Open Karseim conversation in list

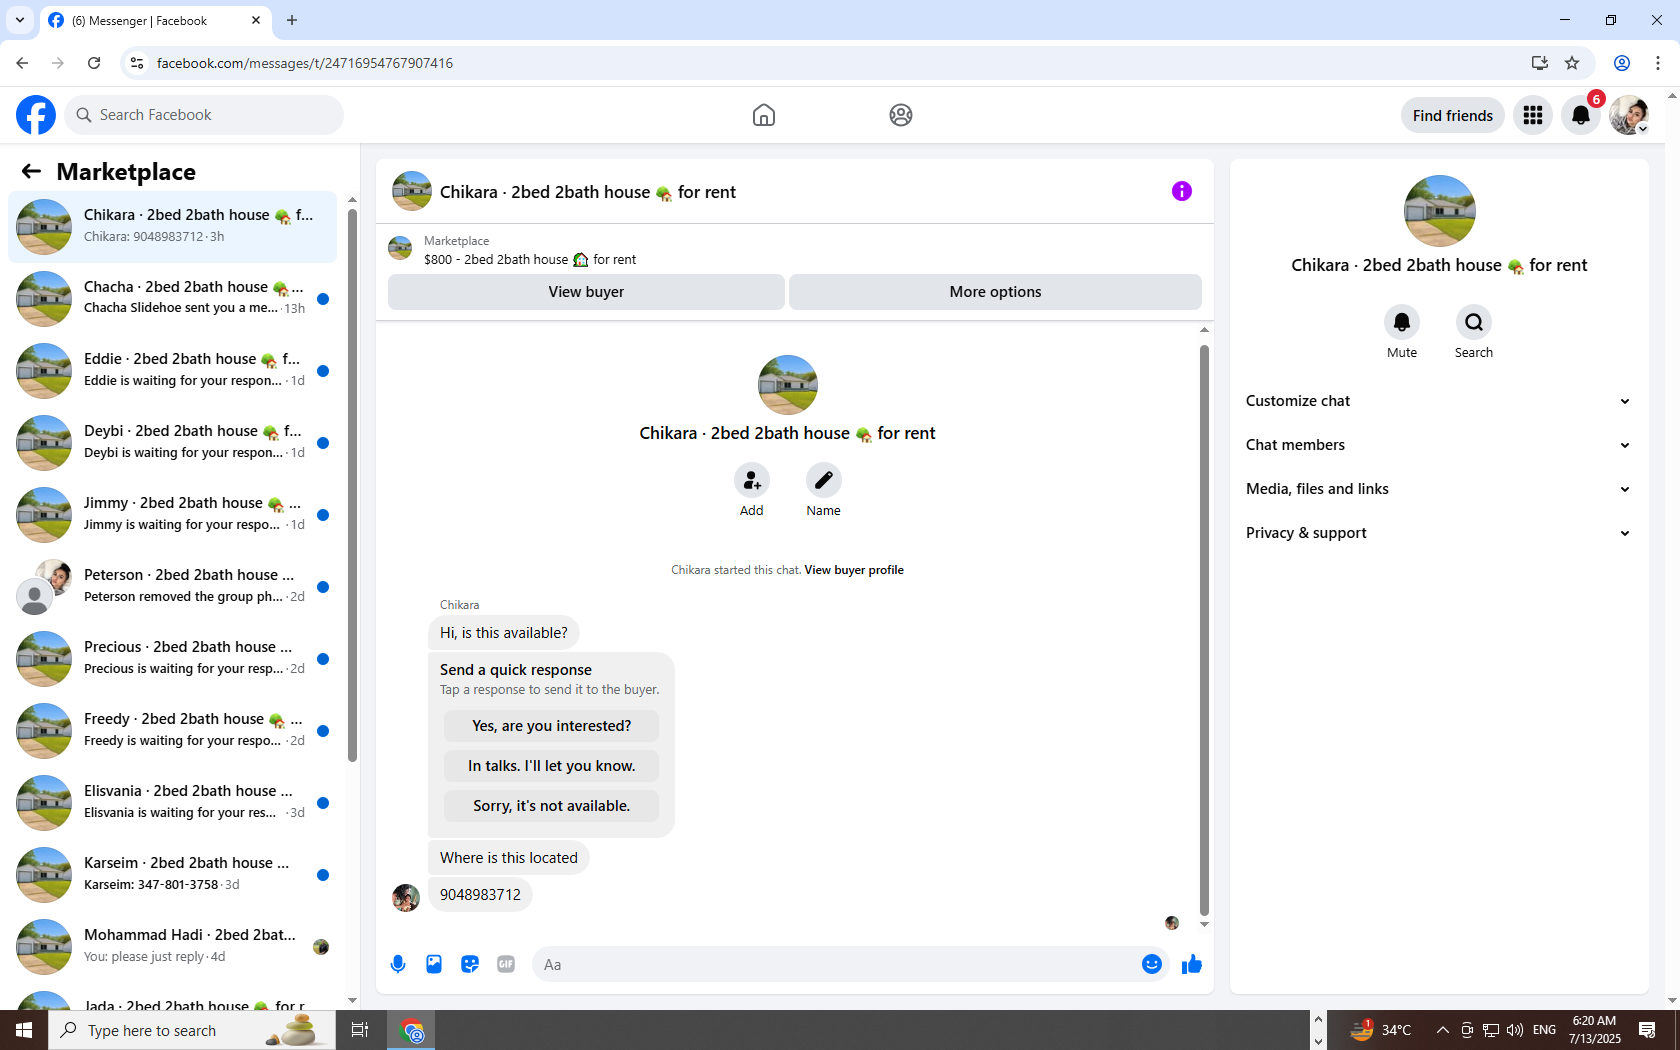pyautogui.click(x=173, y=875)
